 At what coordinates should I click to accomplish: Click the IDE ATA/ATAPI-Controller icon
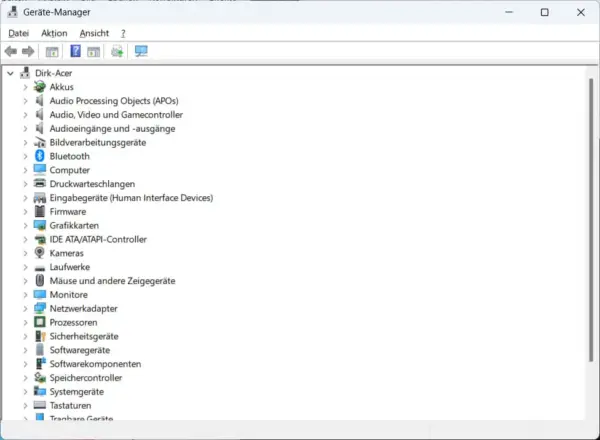(x=39, y=240)
